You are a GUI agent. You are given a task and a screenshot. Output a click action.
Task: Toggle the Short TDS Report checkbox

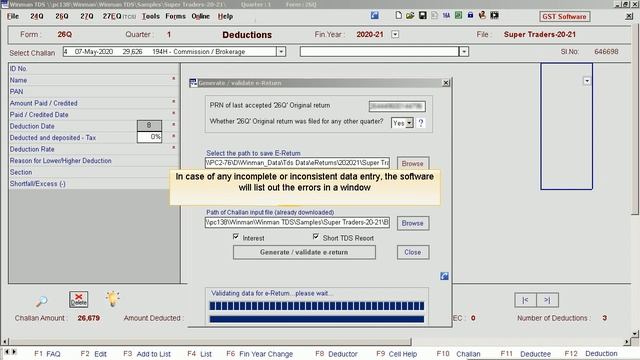(x=316, y=236)
